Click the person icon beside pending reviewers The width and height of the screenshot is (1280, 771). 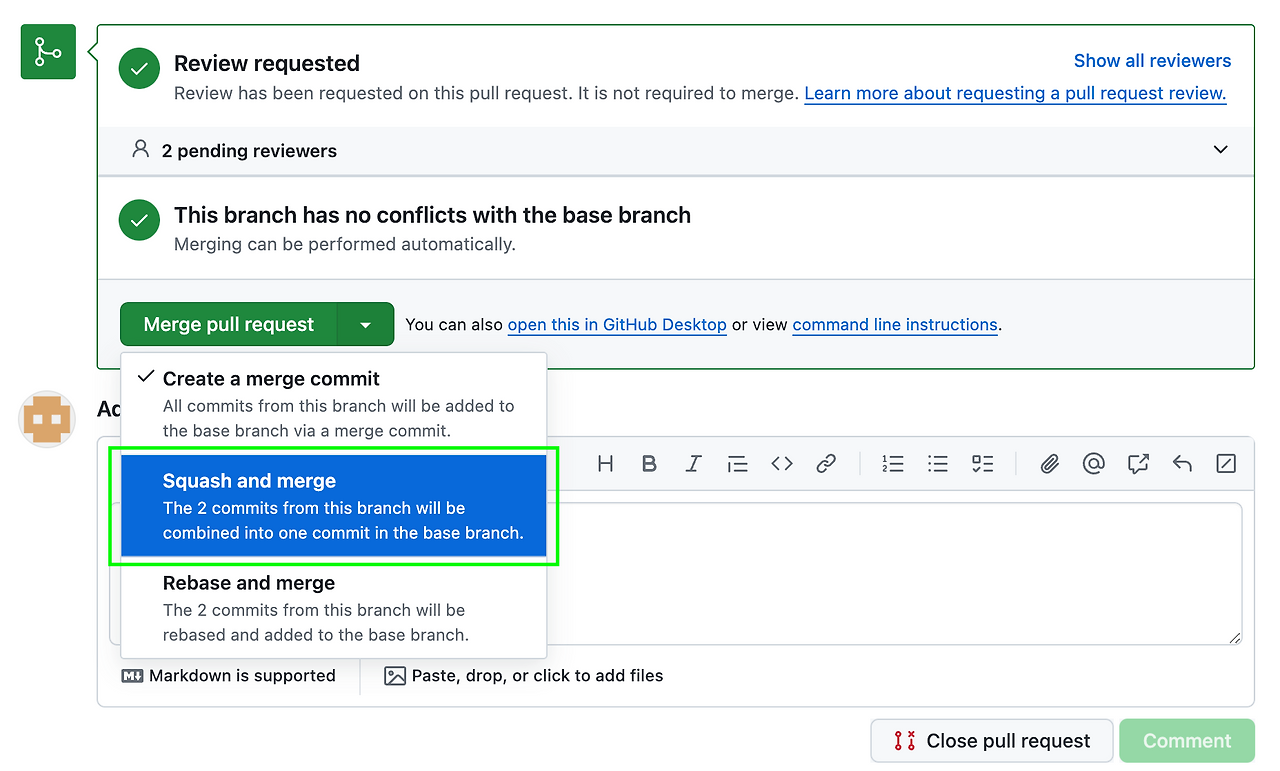[140, 150]
